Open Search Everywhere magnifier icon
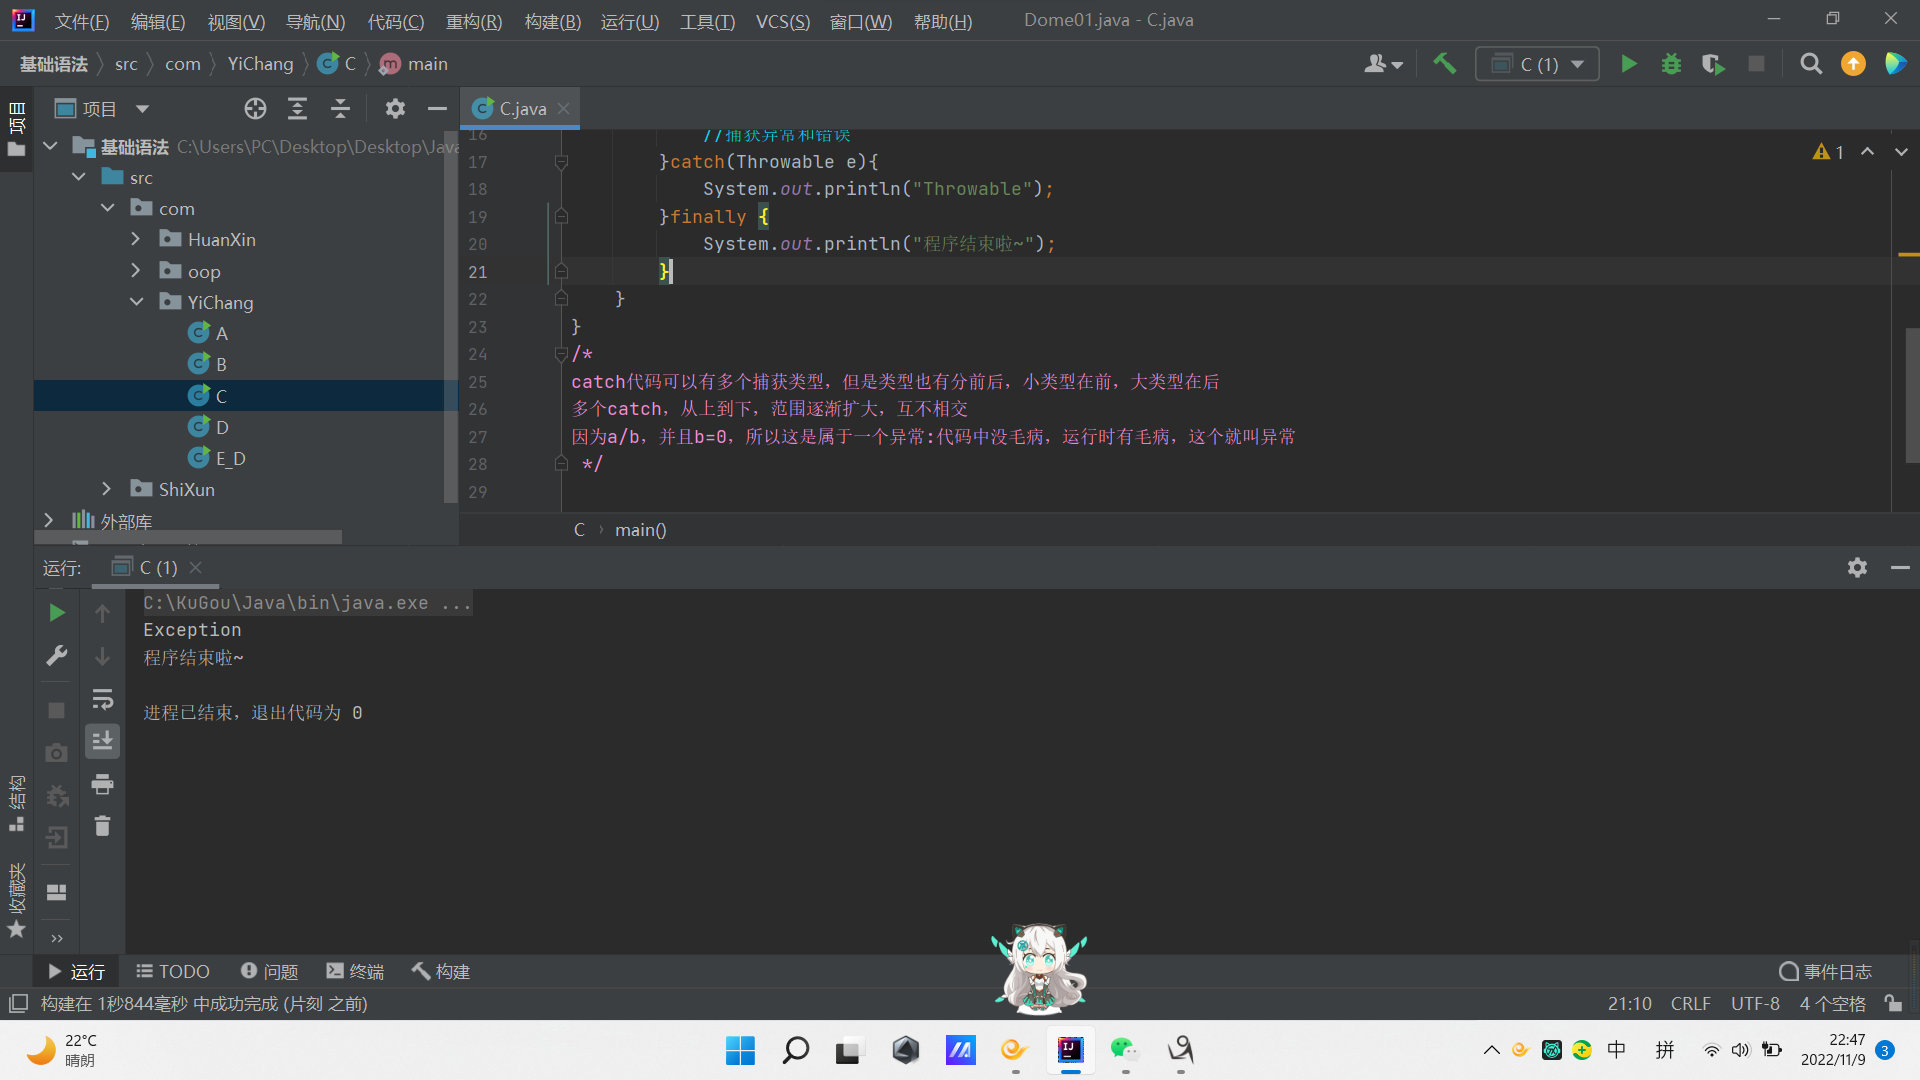 point(1810,64)
